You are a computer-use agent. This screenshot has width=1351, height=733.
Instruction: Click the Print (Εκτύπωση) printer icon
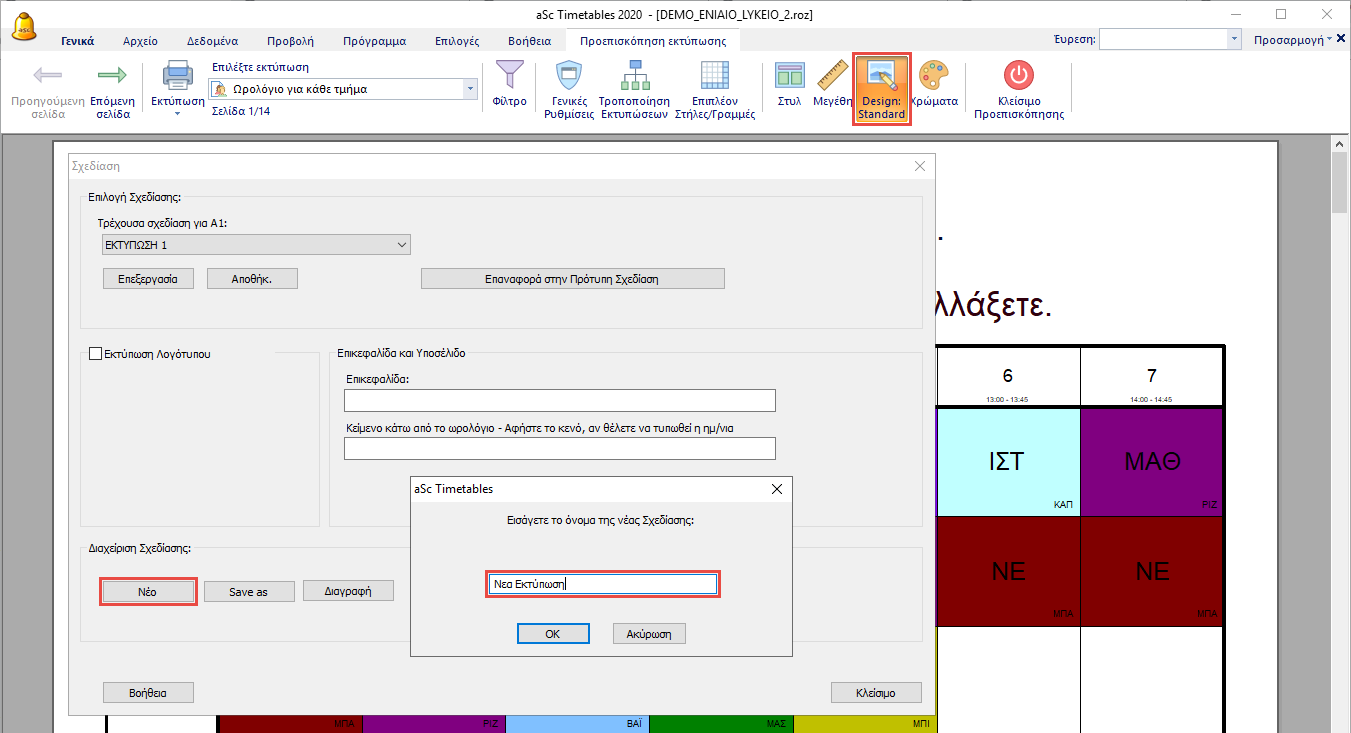tap(177, 77)
